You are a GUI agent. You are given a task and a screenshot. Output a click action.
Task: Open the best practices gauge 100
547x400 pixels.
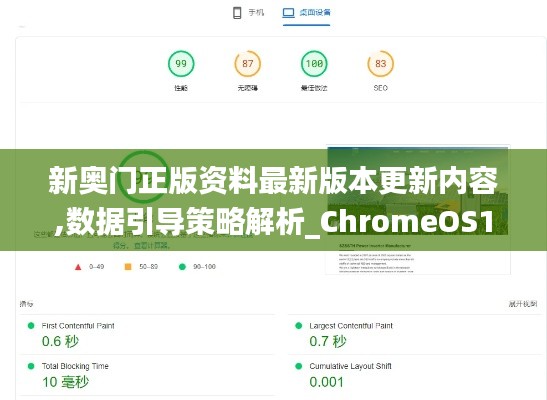point(314,63)
